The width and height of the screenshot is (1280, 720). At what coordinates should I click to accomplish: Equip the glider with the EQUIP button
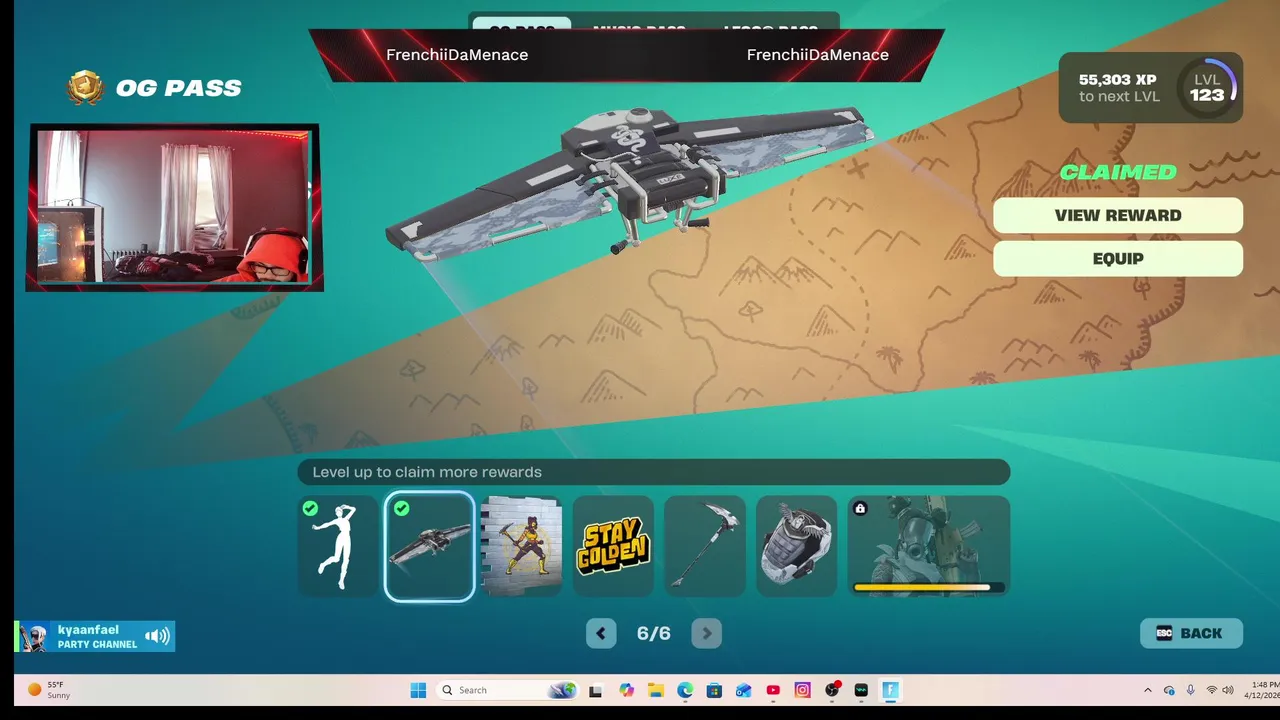1118,259
